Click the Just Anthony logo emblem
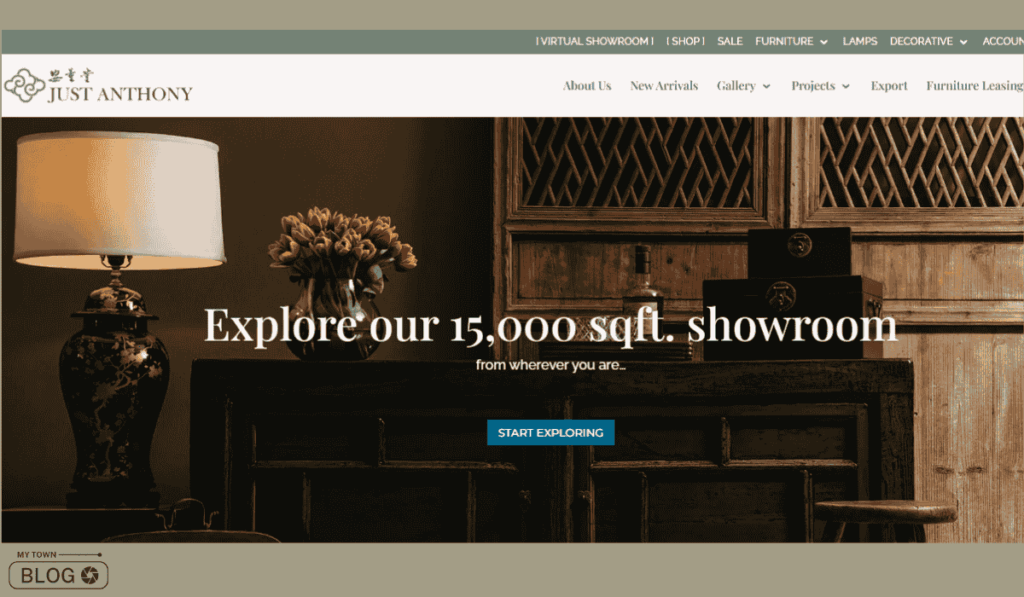 point(25,86)
